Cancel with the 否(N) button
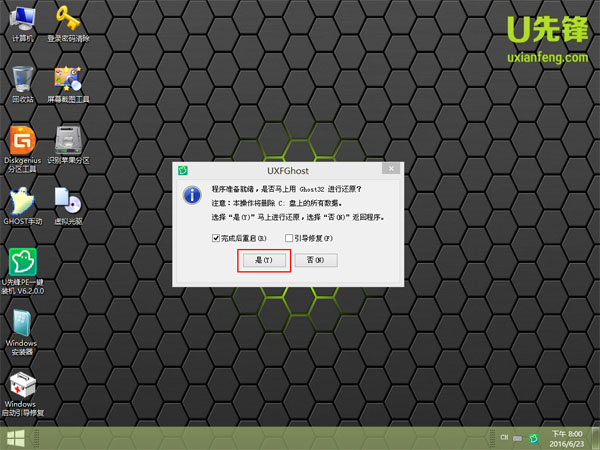This screenshot has height=450, width=600. coord(316,260)
